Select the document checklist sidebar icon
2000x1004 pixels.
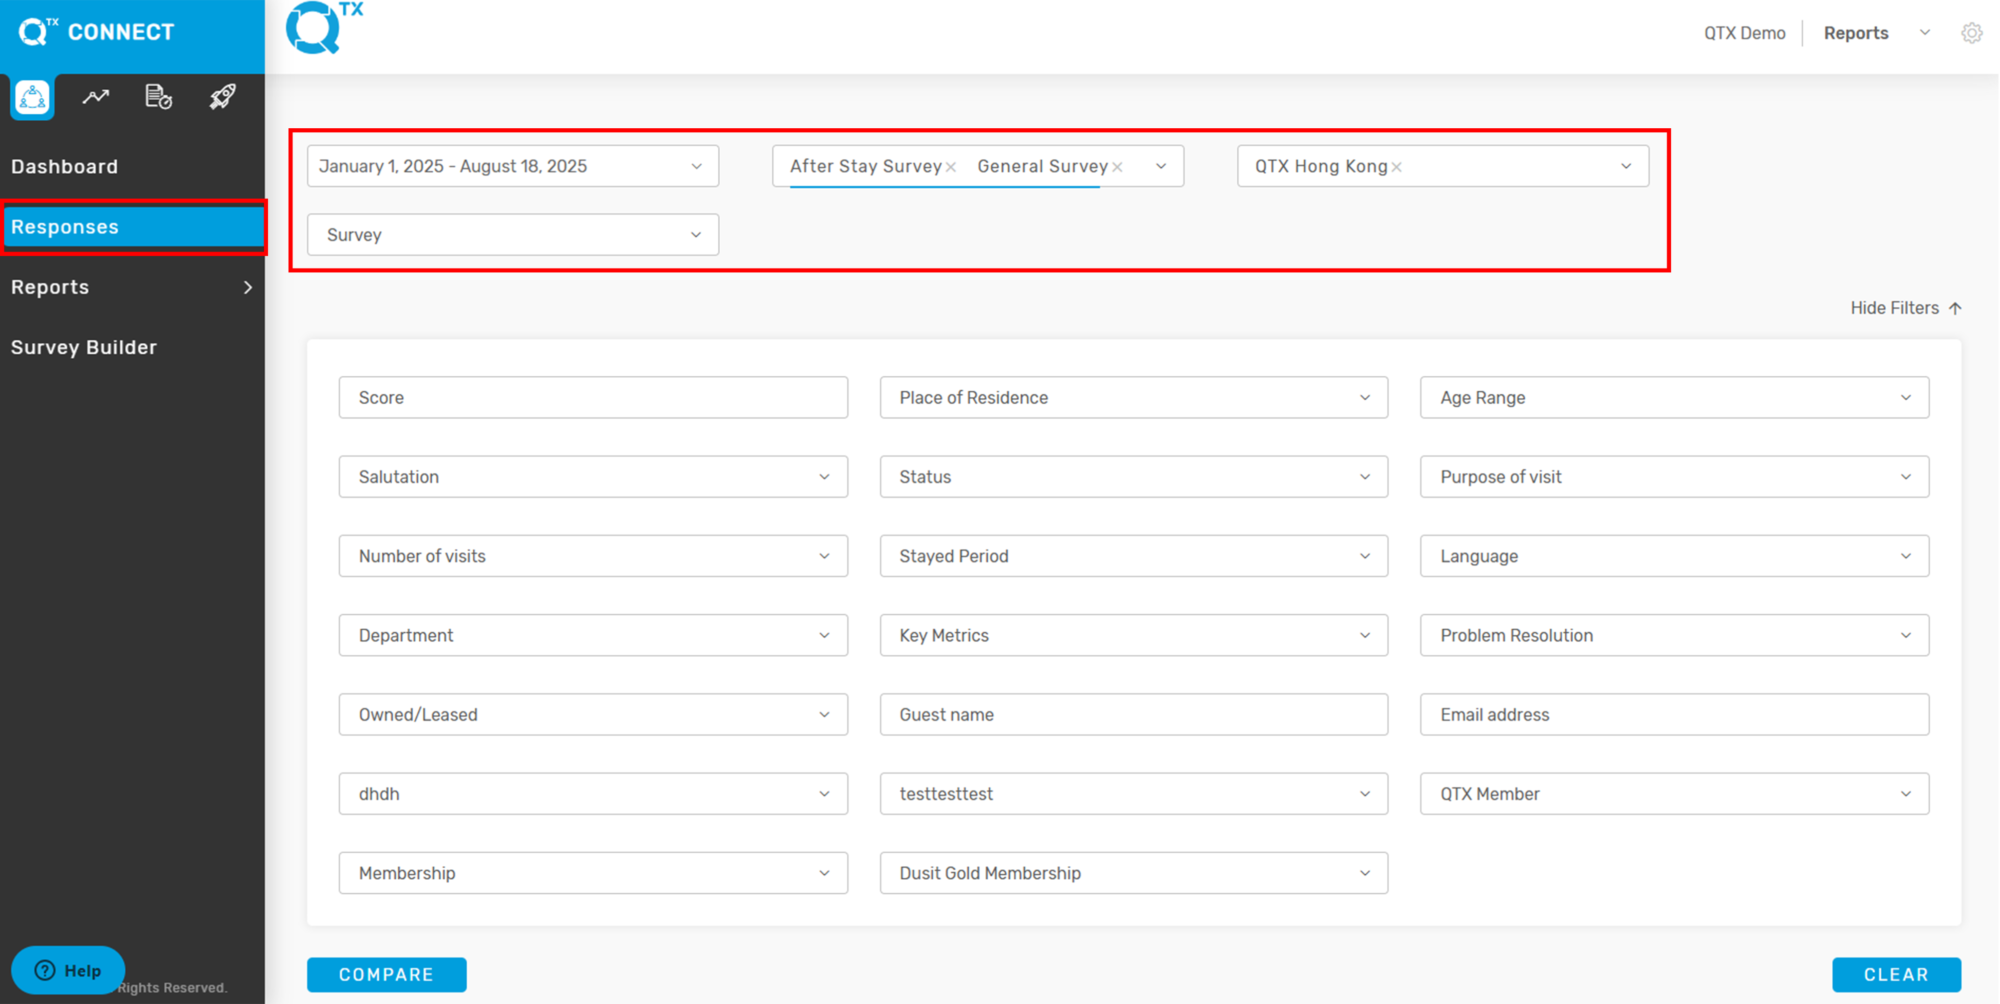coord(159,97)
